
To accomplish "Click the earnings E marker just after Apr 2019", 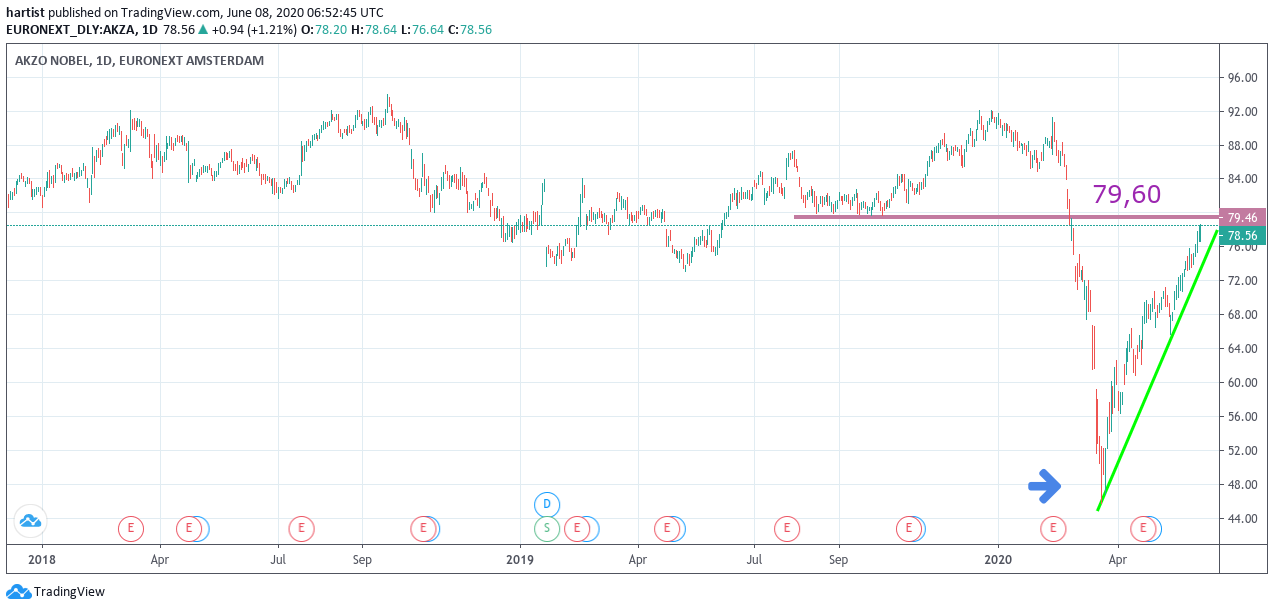I will [666, 528].
